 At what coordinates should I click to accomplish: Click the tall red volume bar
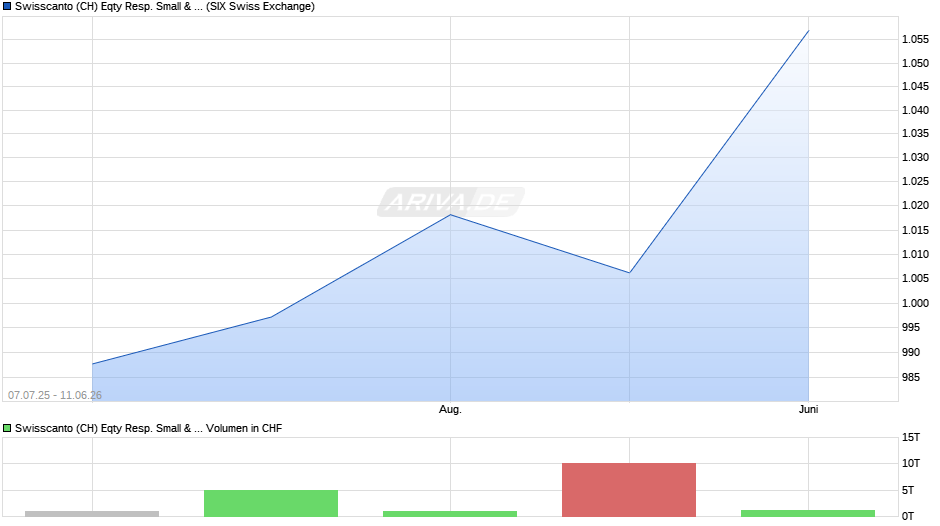coord(629,489)
